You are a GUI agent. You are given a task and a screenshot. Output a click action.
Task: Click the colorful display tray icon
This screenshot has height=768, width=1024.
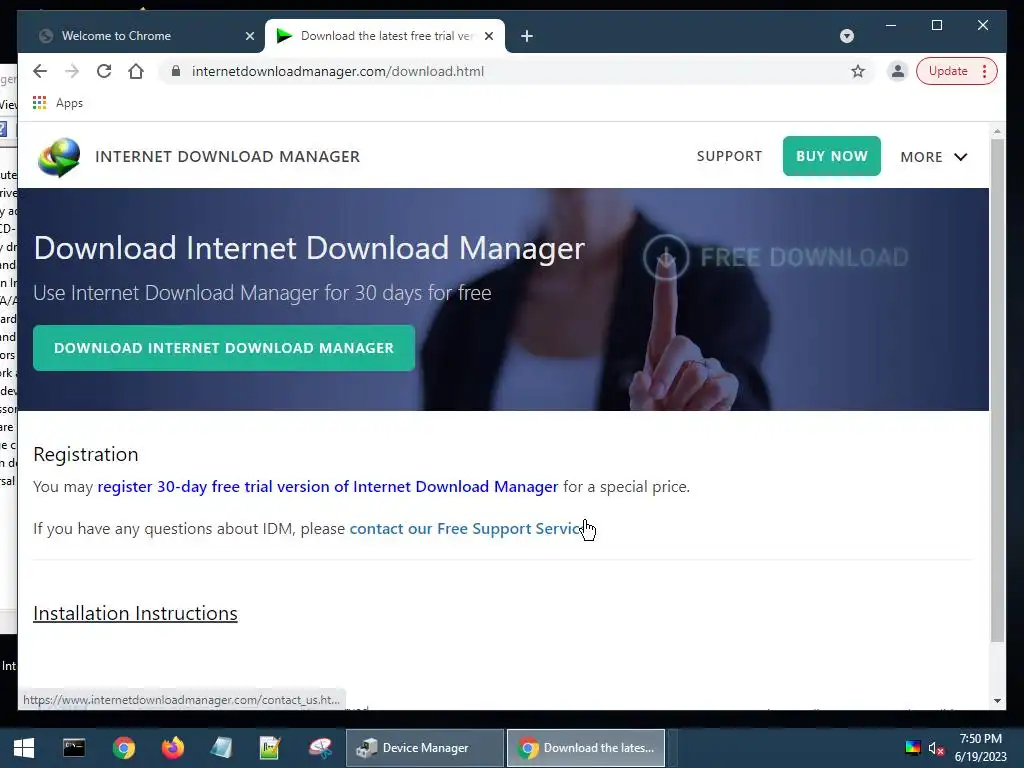pyautogui.click(x=912, y=748)
